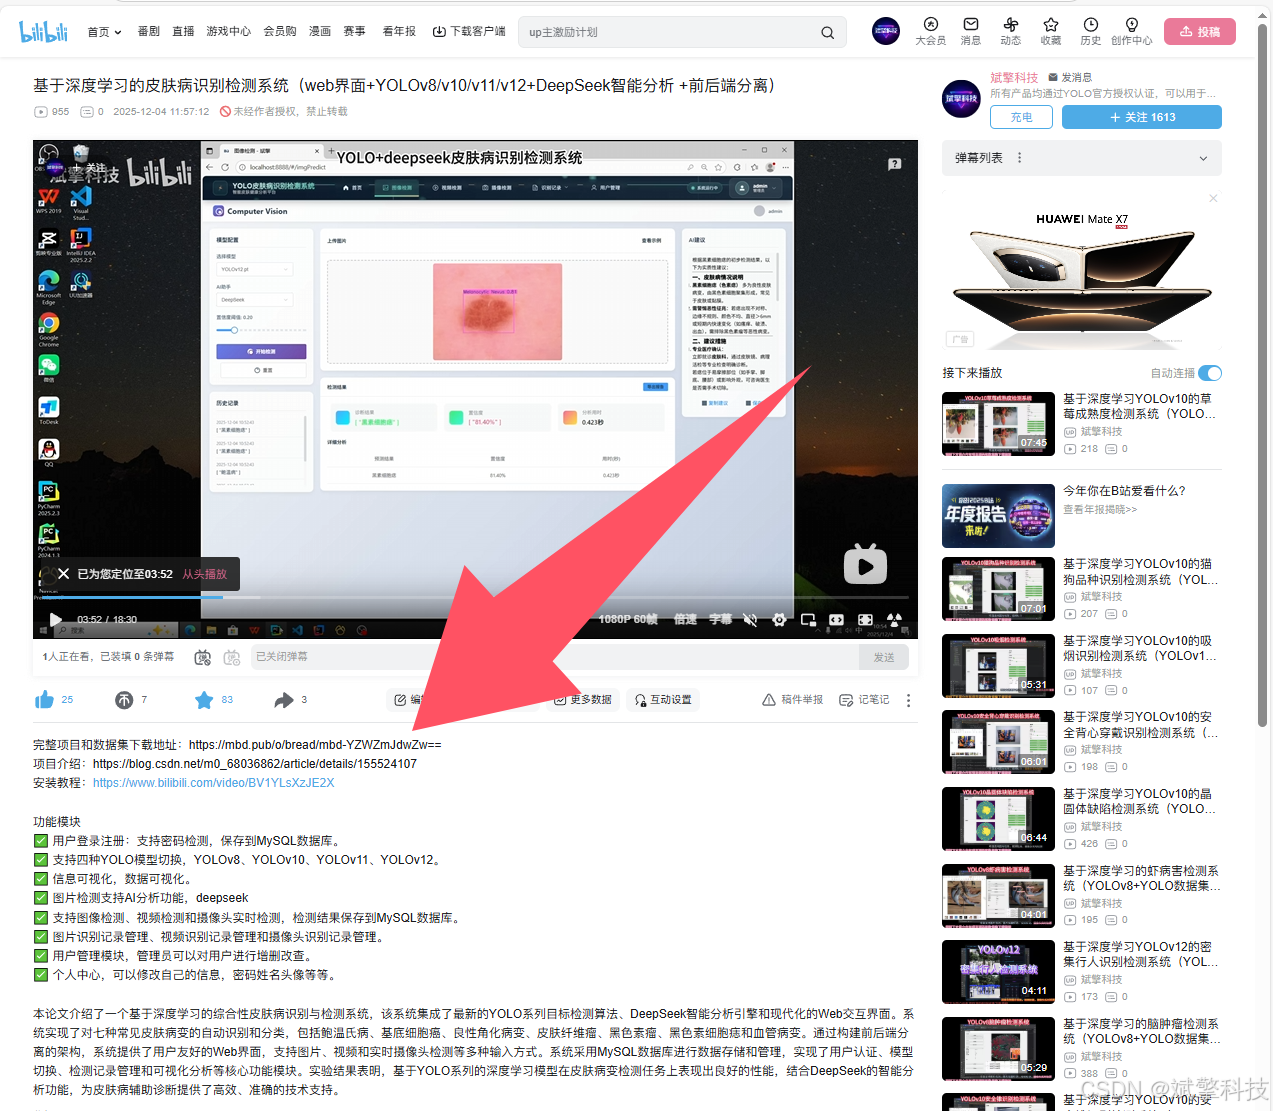Open the 创作中心 creator center icon
This screenshot has width=1273, height=1111.
[x=1131, y=31]
